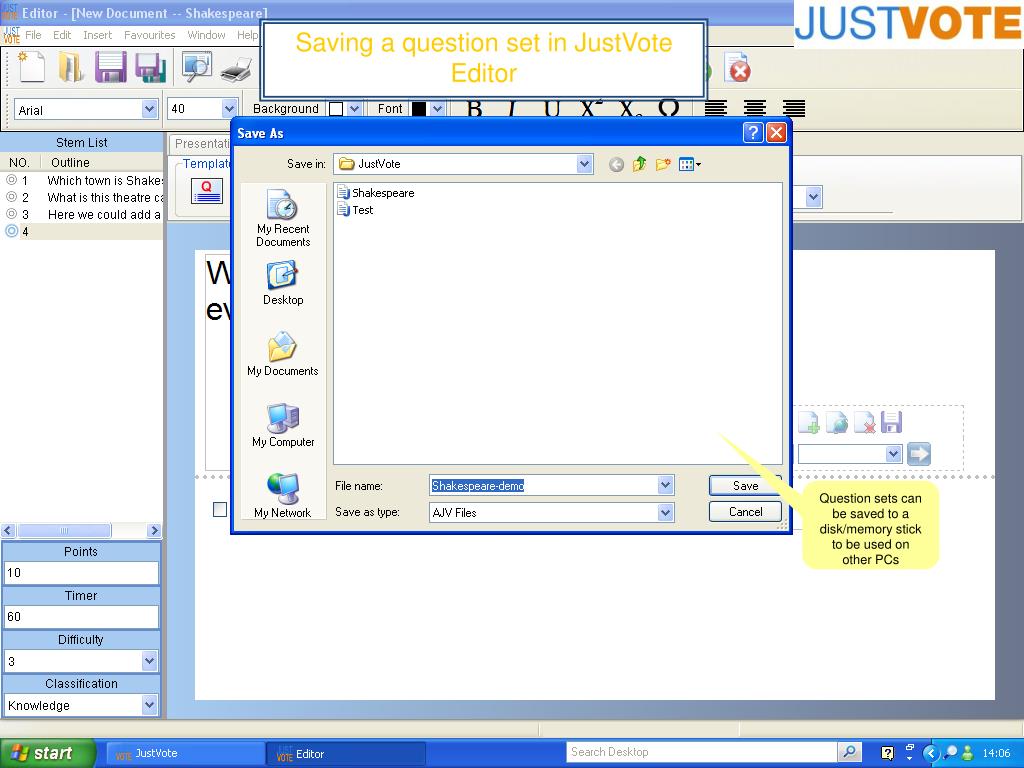
Task: Click add-document icon with green plus
Action: tap(808, 423)
